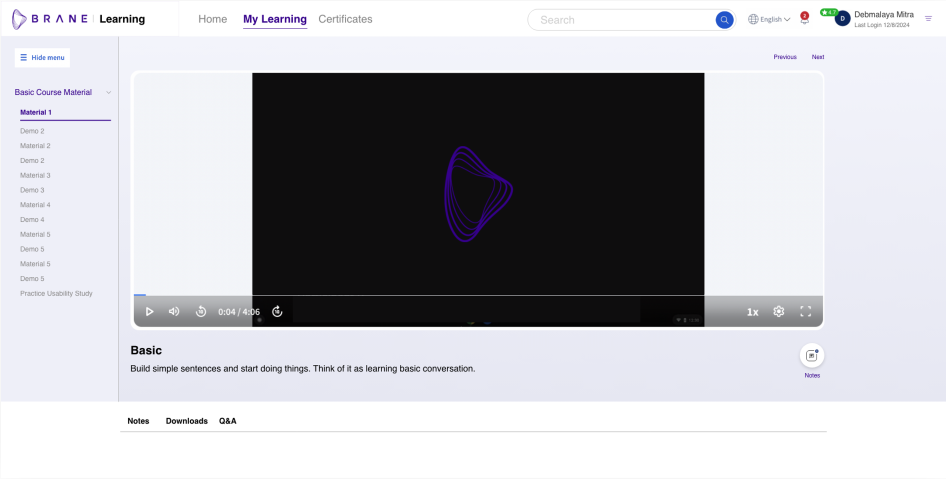Open the Notes icon beside the description

[x=812, y=355]
